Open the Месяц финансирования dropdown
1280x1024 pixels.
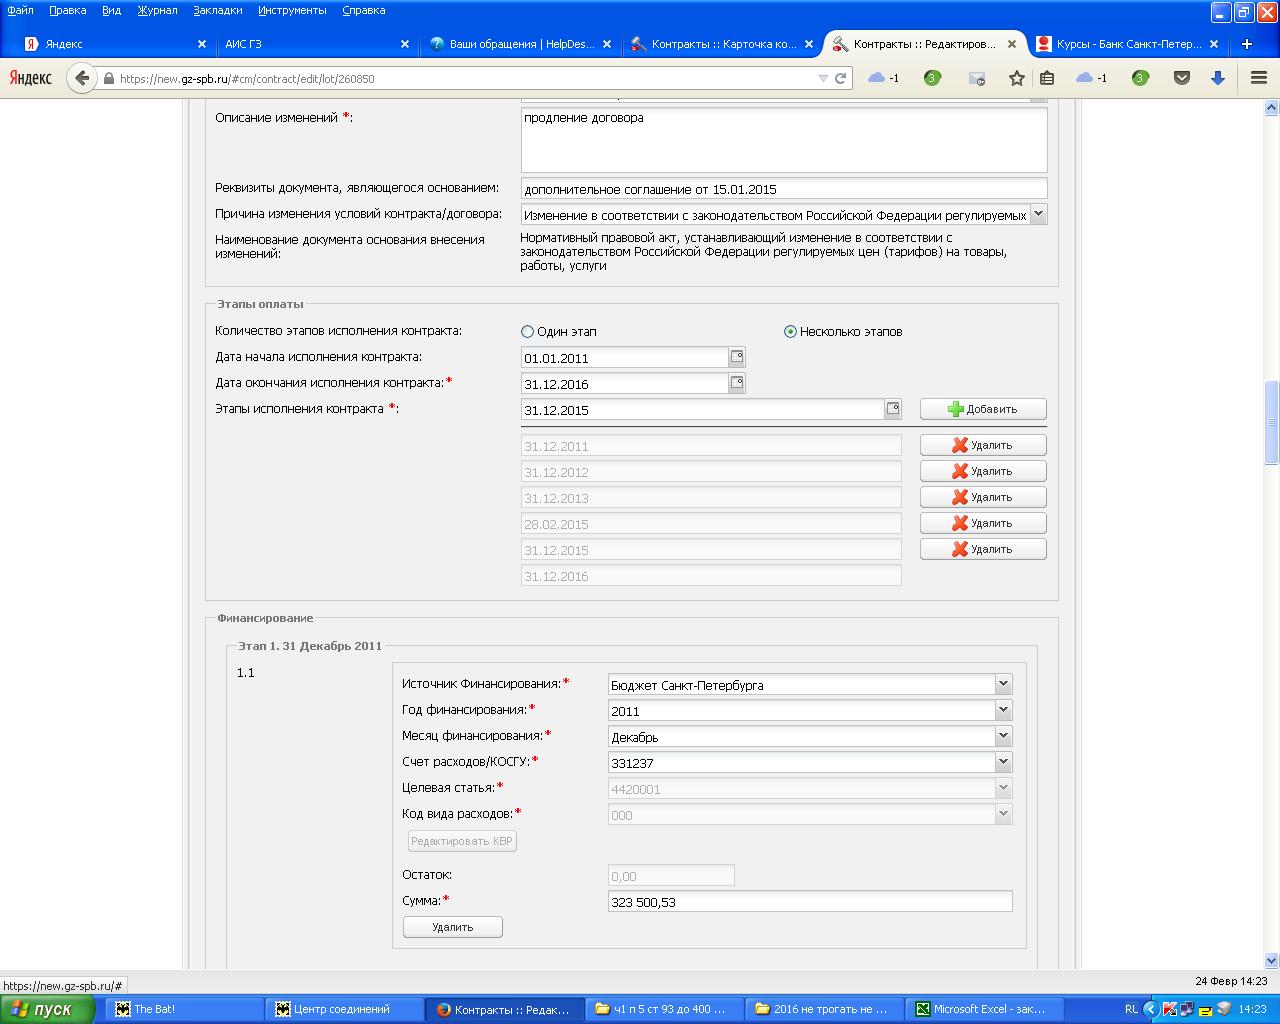pos(1003,736)
